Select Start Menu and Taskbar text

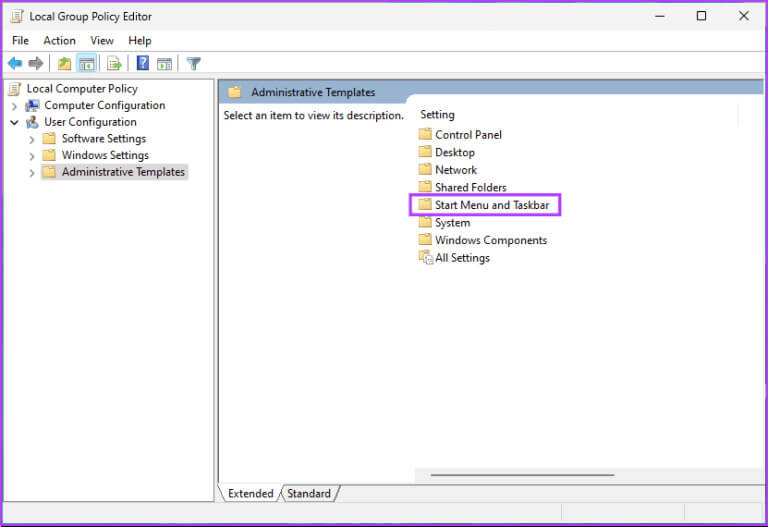pos(492,205)
